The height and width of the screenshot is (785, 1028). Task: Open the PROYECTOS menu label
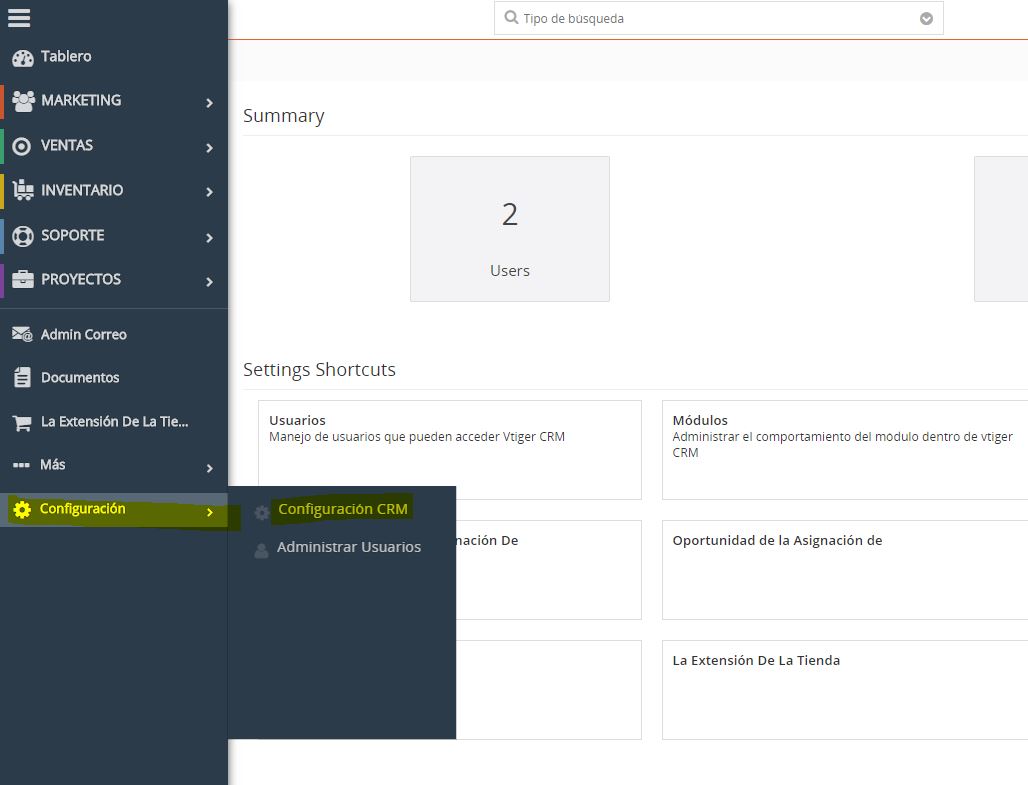[x=81, y=279]
